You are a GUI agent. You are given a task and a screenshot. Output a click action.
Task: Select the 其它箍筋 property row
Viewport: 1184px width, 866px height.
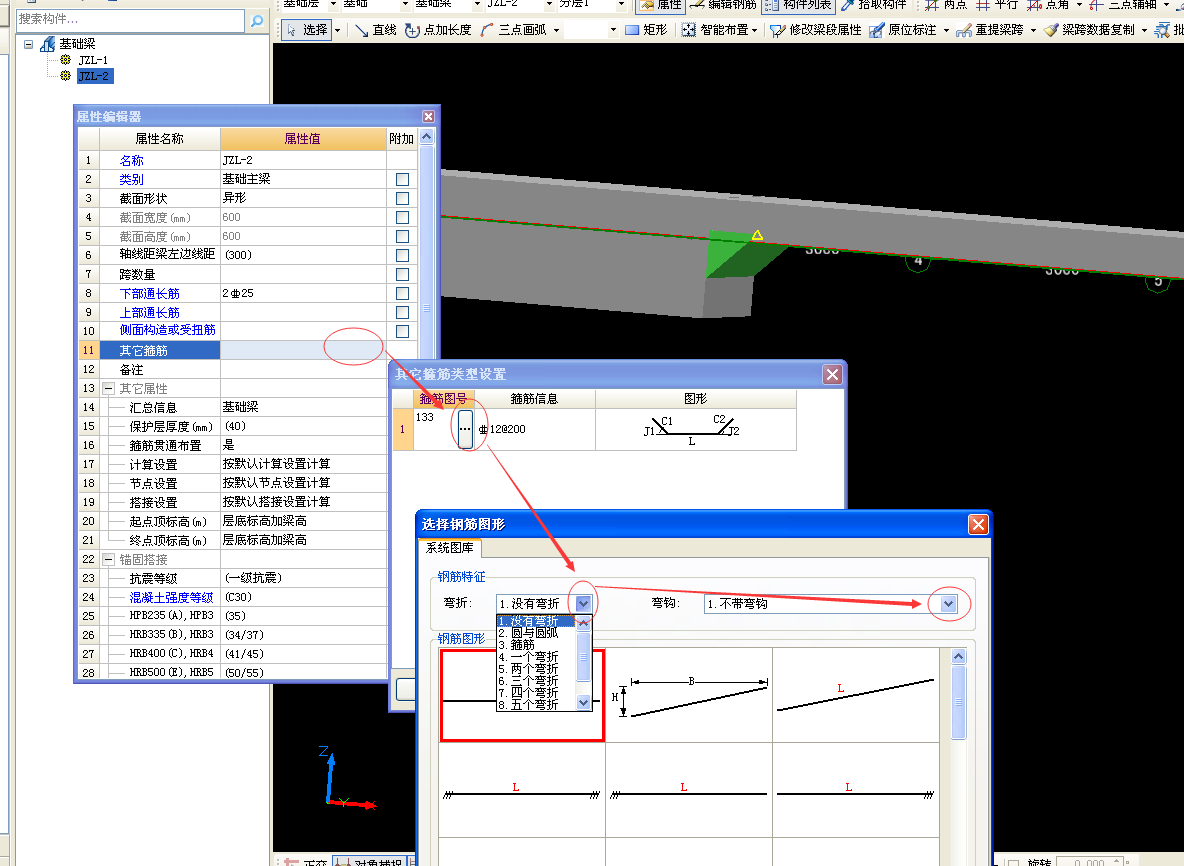(233, 350)
